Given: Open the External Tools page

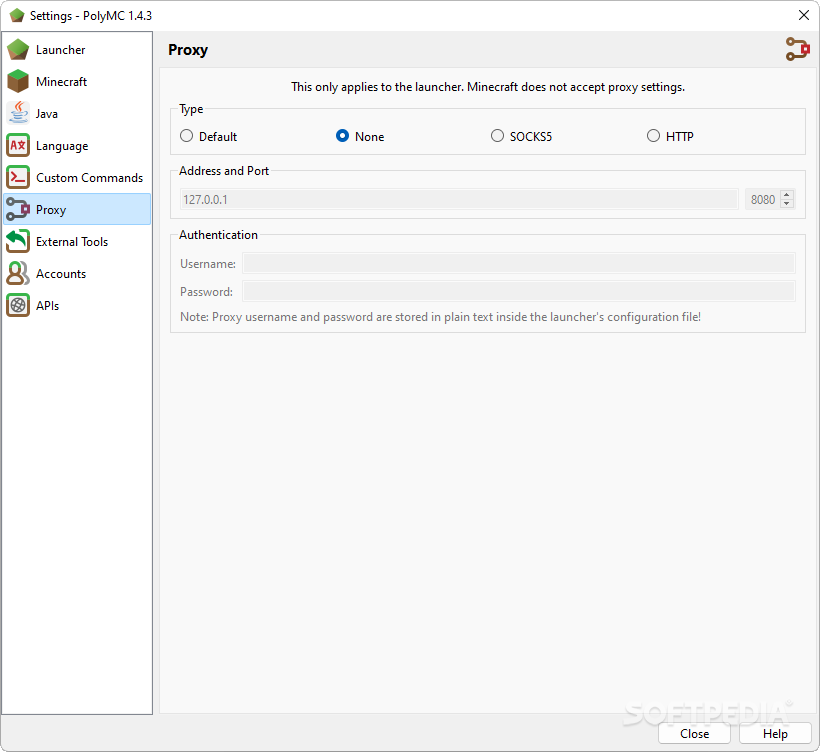Looking at the screenshot, I should 77,241.
